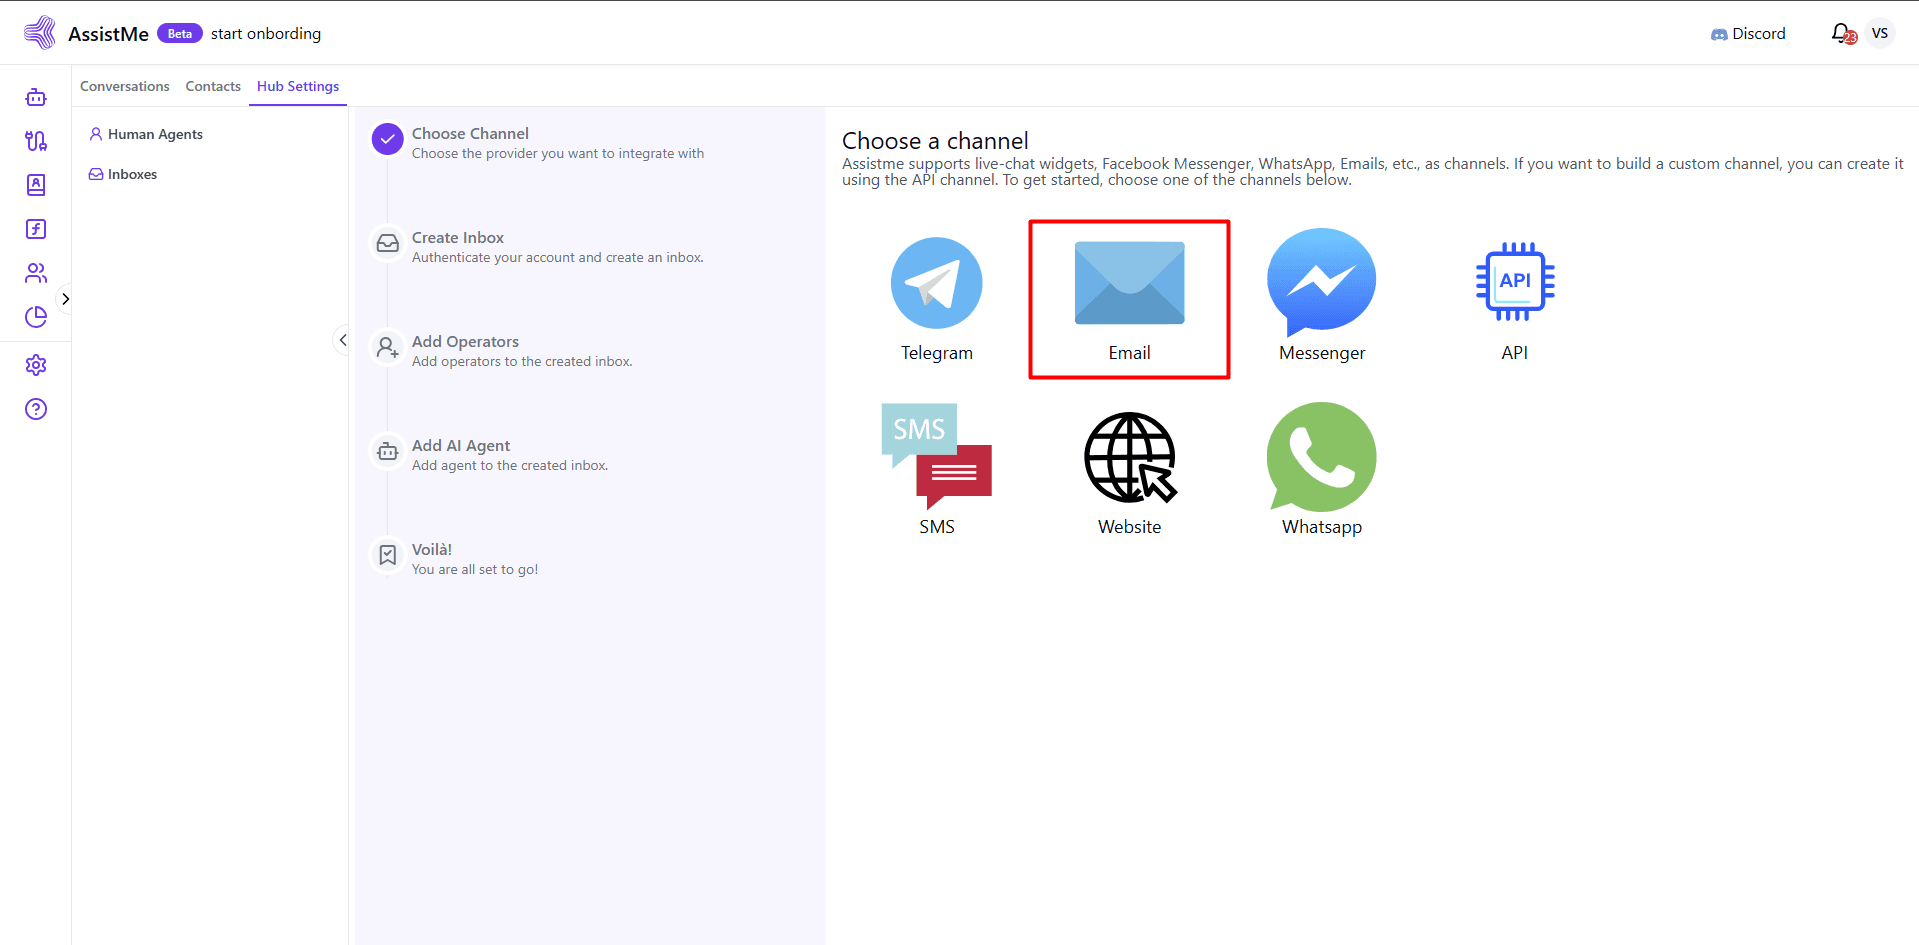Select the Hub Settings tab

click(298, 86)
